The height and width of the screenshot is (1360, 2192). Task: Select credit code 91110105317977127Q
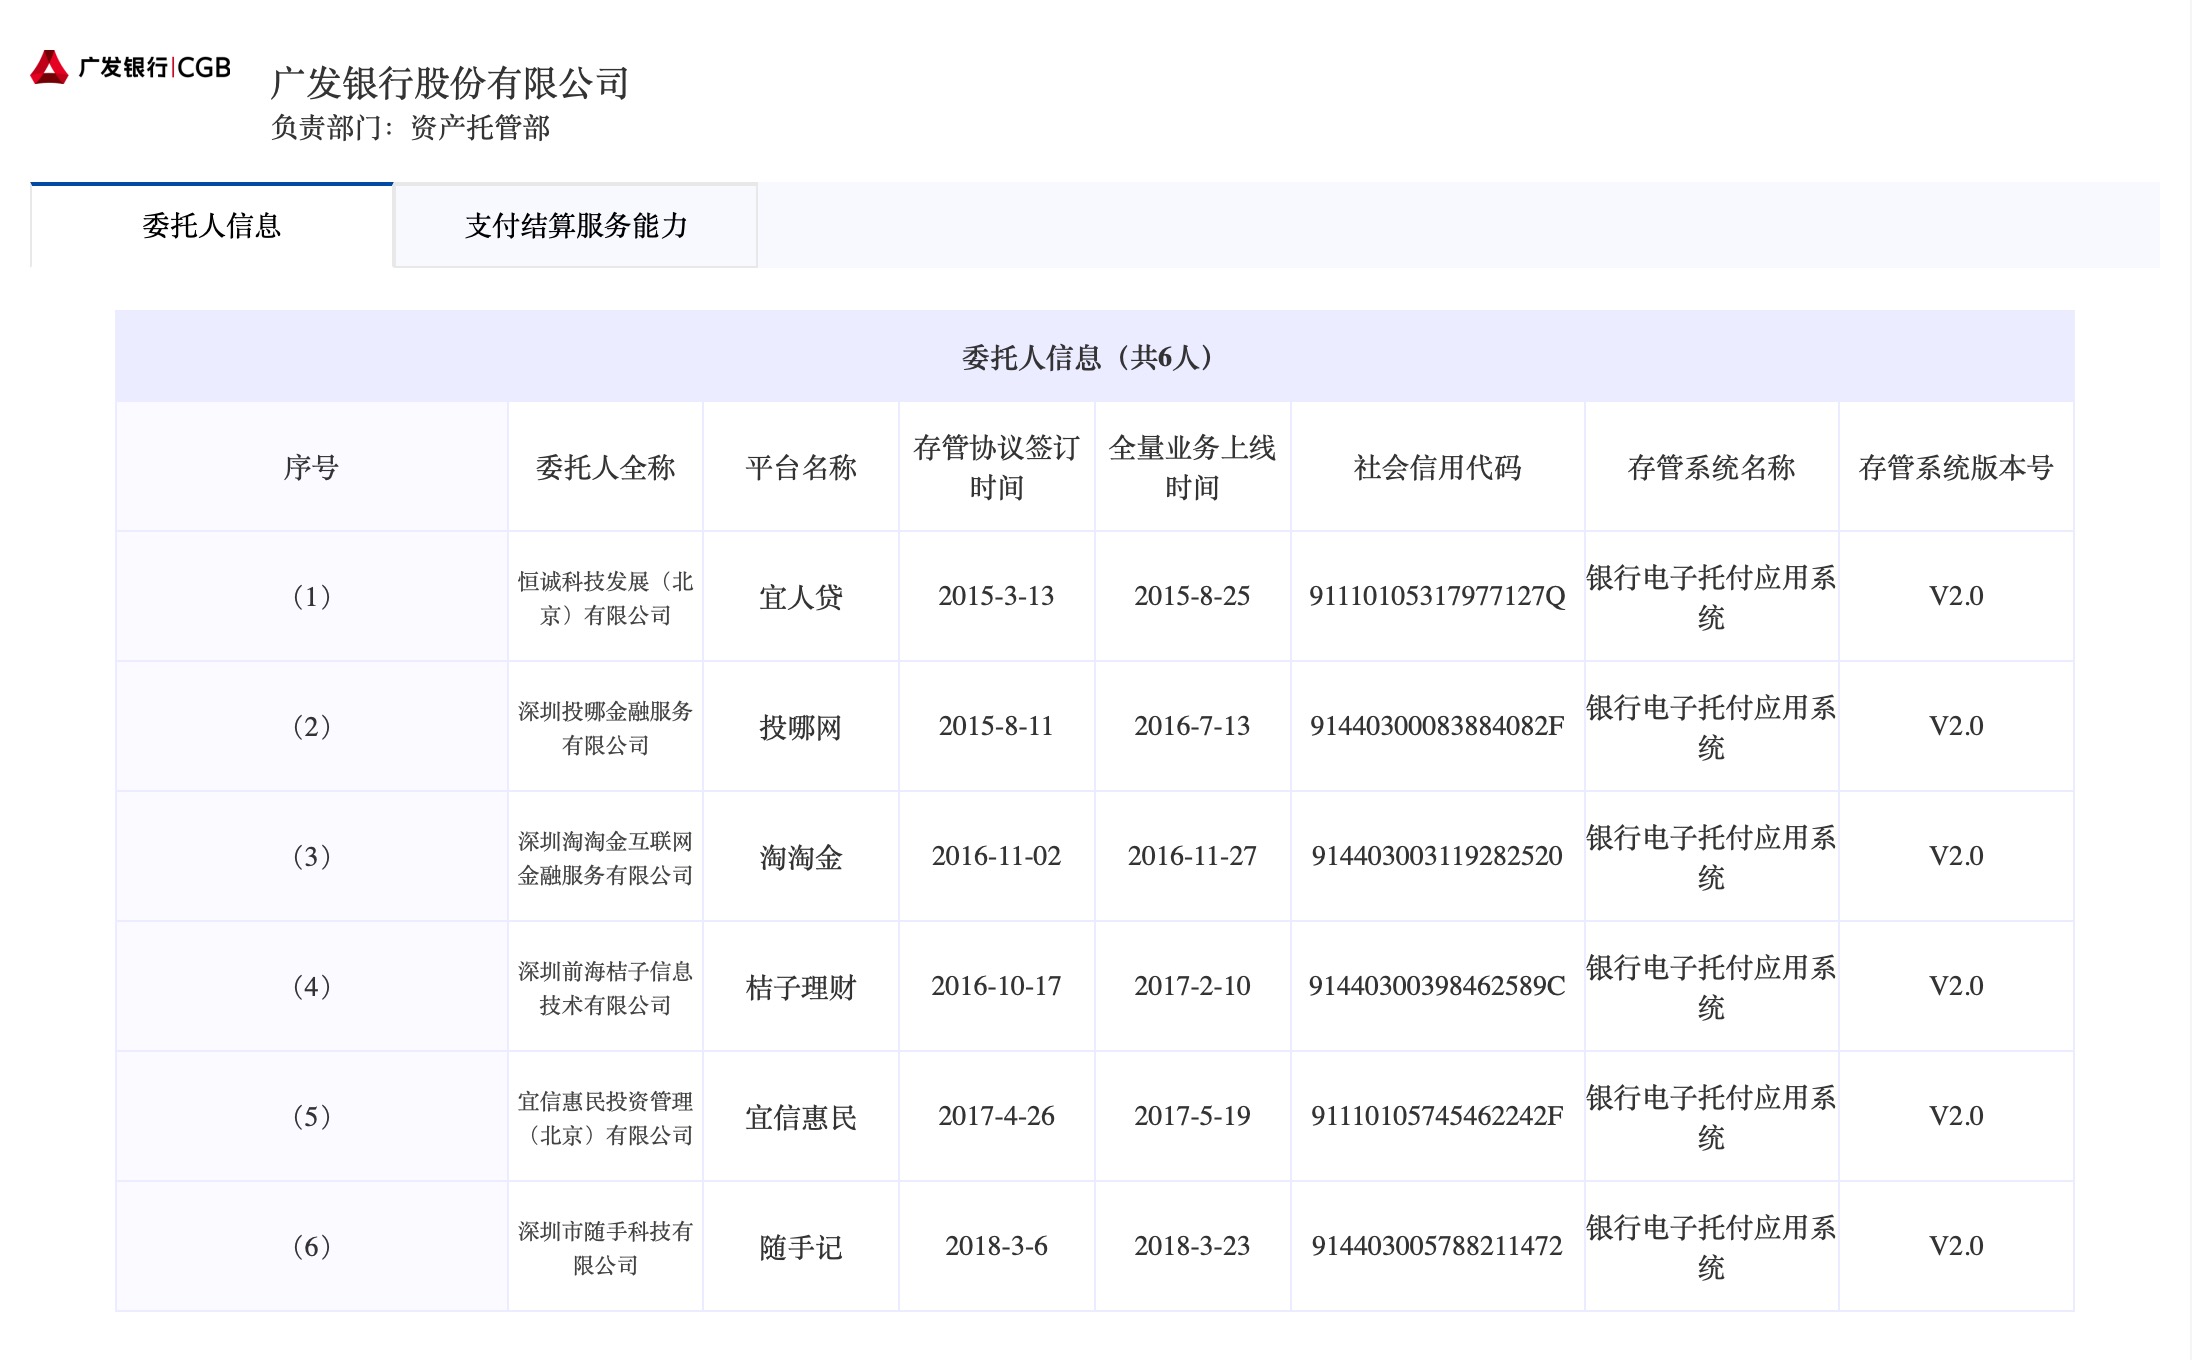[1437, 596]
